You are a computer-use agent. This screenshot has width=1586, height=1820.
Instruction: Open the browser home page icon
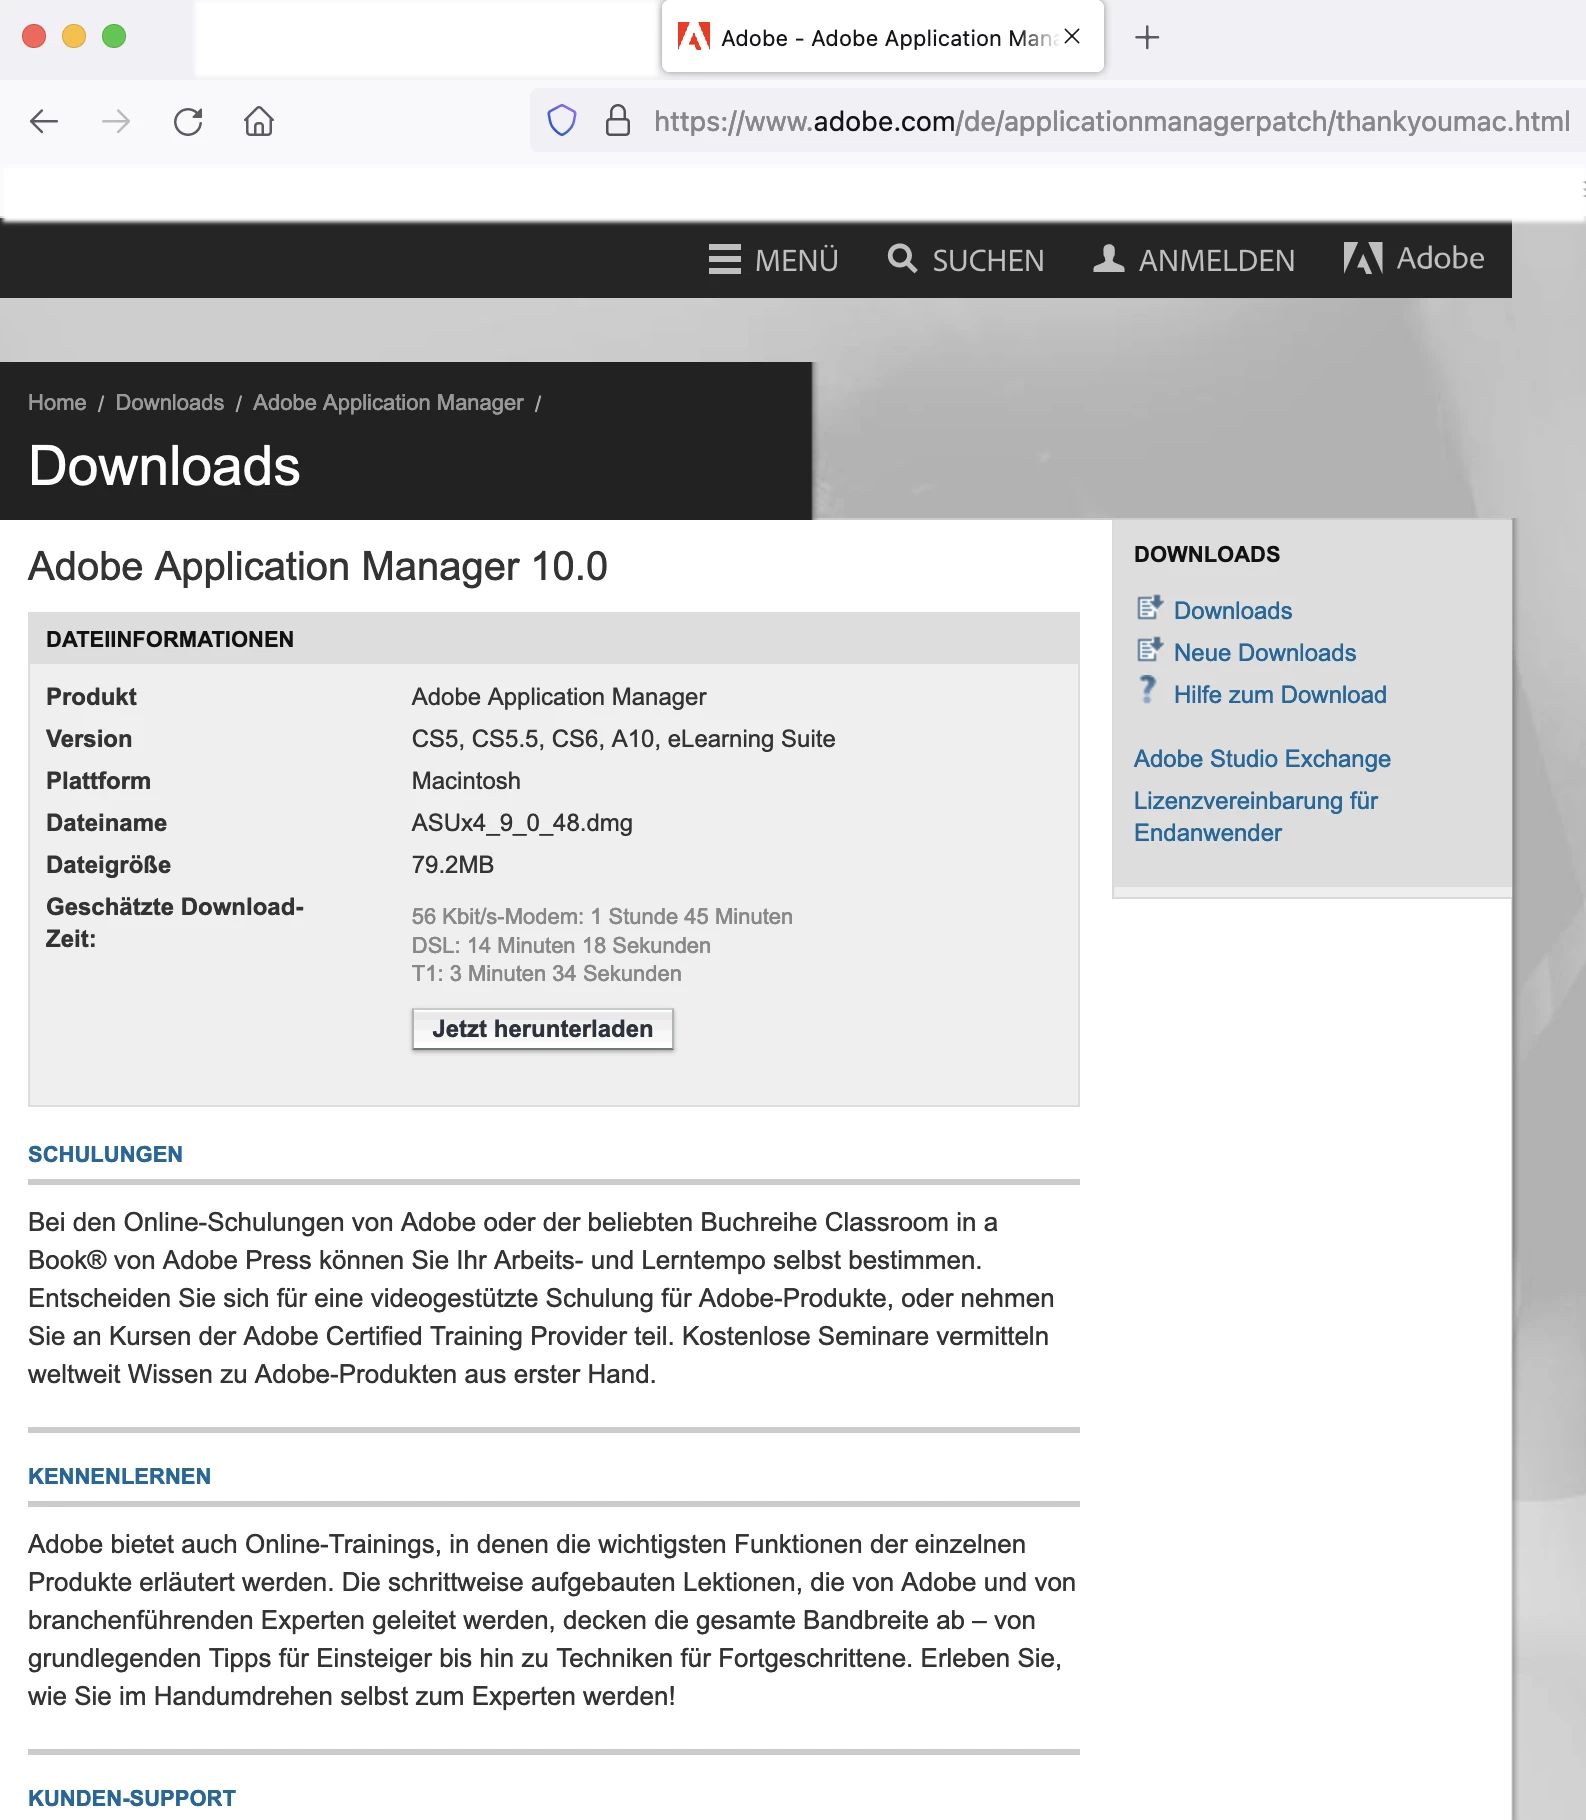click(x=259, y=122)
